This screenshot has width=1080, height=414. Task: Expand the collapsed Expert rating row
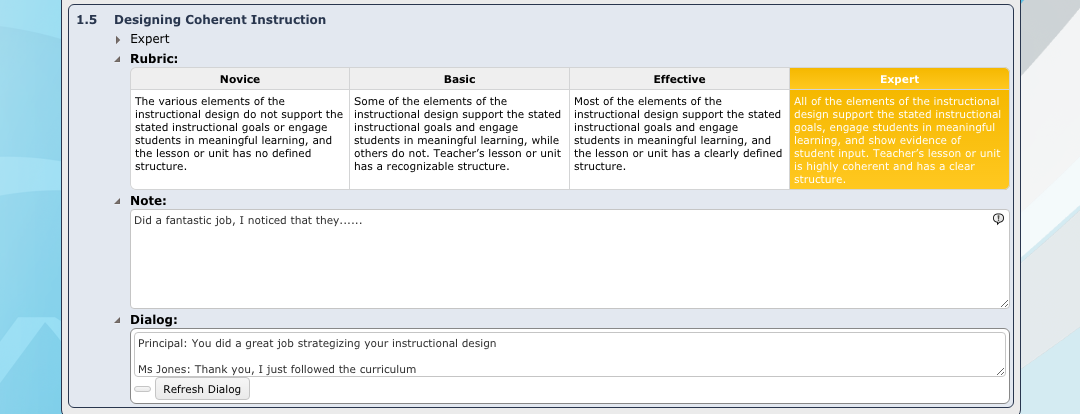point(118,40)
